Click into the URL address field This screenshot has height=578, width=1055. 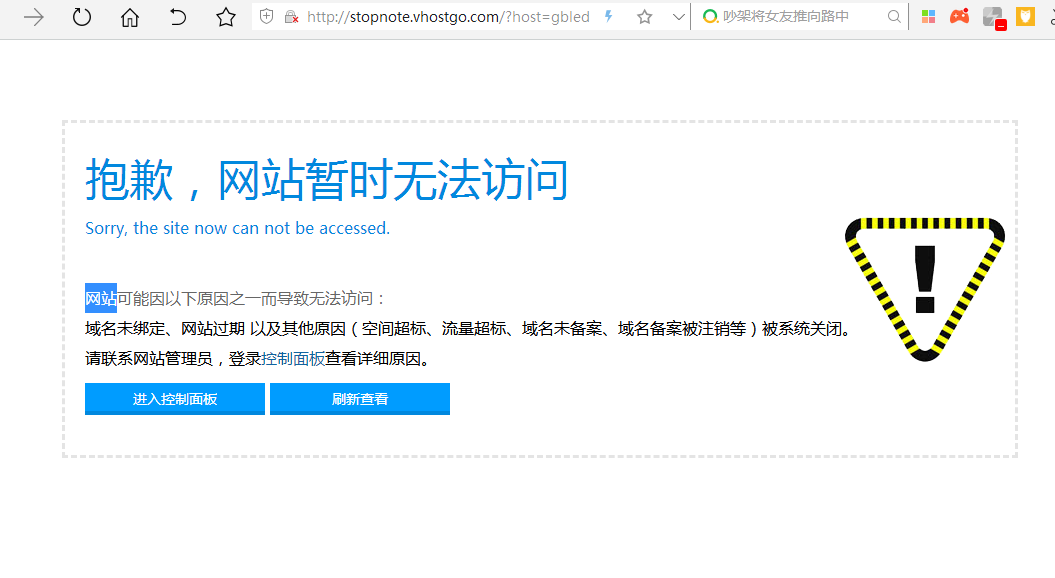point(448,17)
